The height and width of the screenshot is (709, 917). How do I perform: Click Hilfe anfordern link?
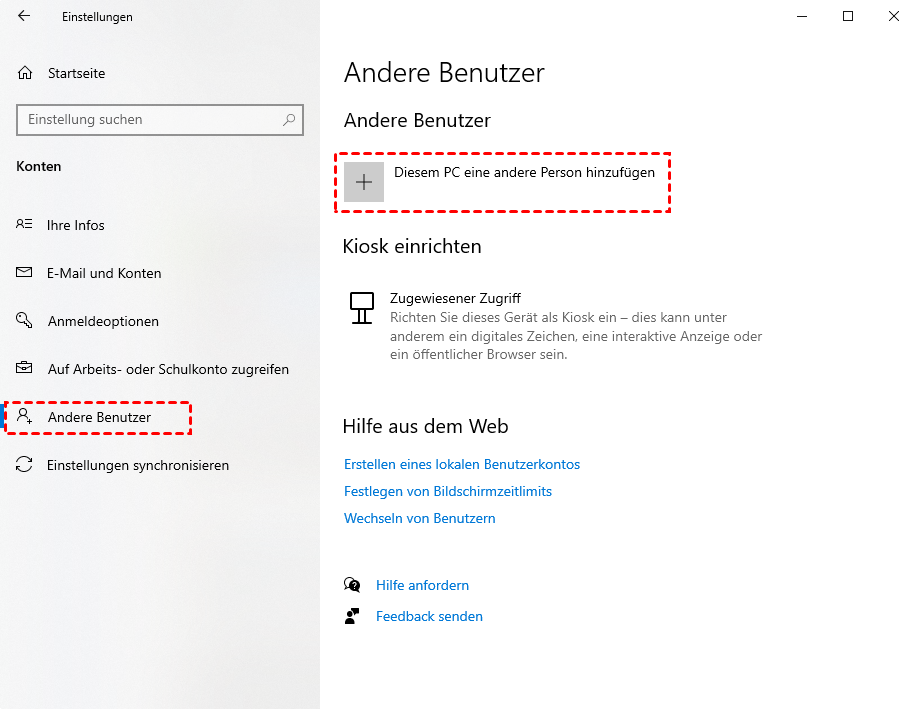point(422,585)
